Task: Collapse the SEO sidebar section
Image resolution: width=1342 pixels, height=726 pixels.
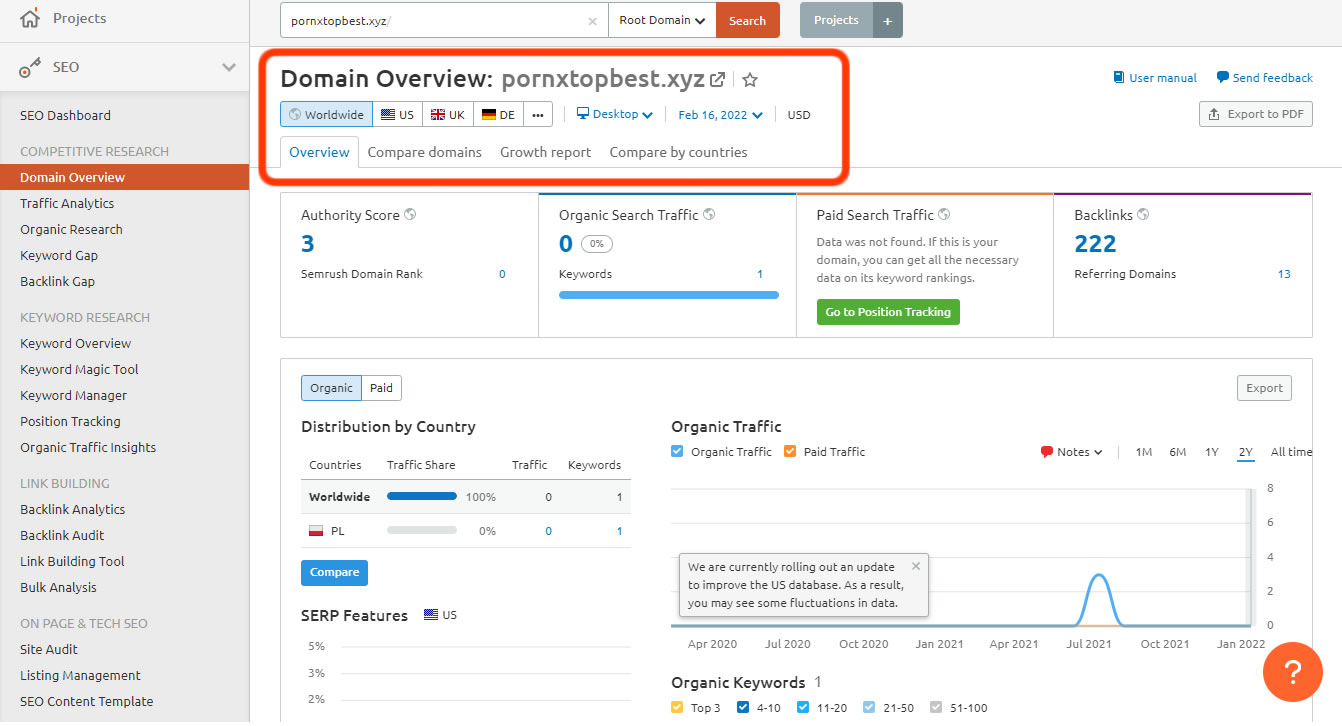Action: click(x=229, y=67)
